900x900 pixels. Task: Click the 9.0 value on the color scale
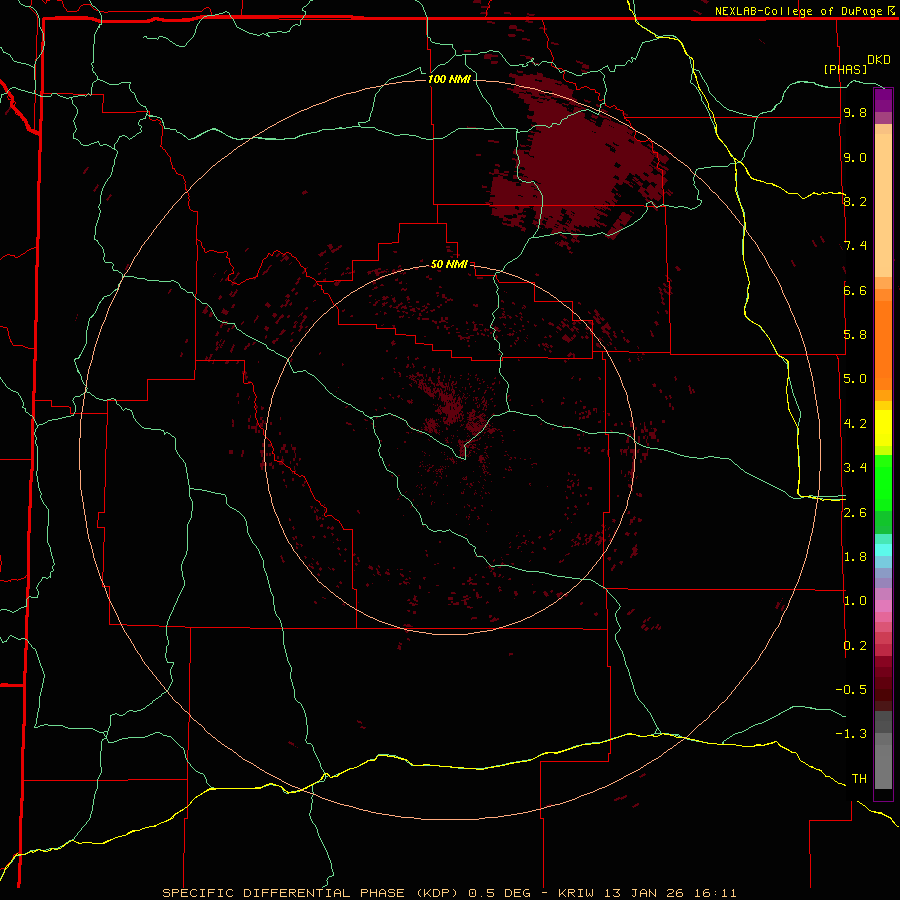(855, 157)
